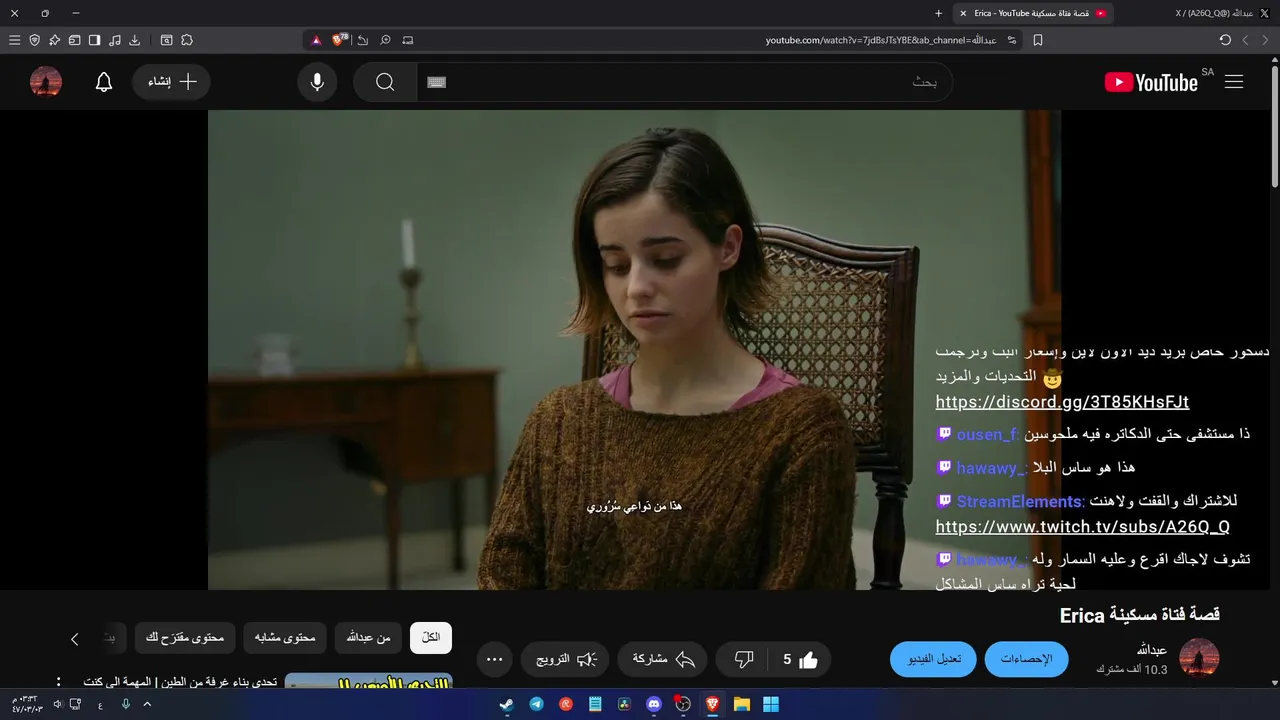This screenshot has height=720, width=1280.
Task: Select the محتوى مشابه filter chip
Action: tap(285, 638)
